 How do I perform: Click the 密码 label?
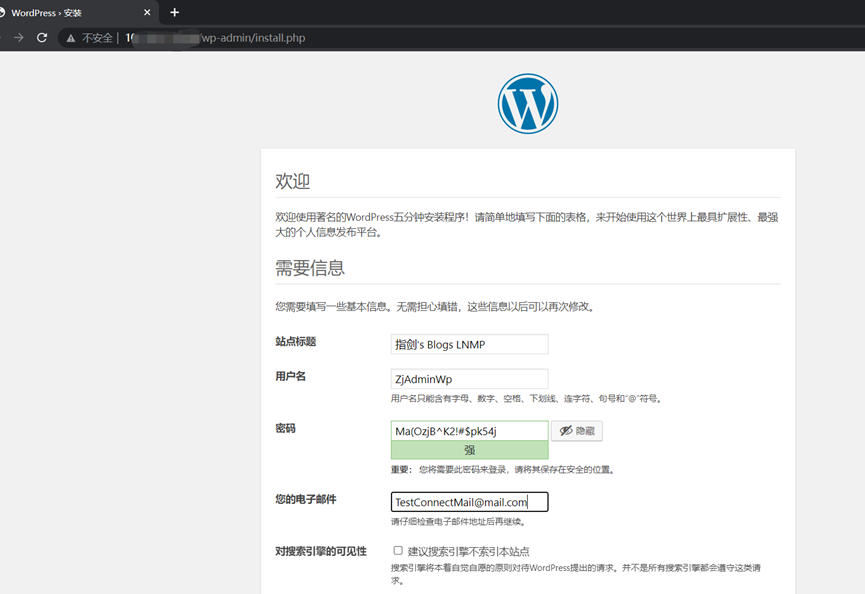tap(285, 428)
